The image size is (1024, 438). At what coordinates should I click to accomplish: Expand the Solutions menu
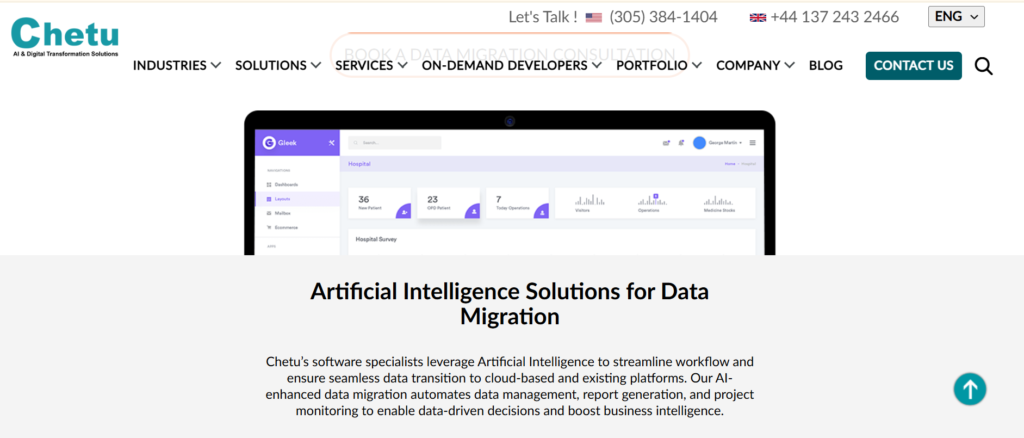pos(278,65)
